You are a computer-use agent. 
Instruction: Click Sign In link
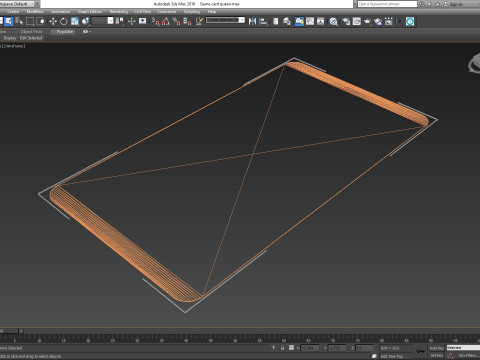pos(455,4)
